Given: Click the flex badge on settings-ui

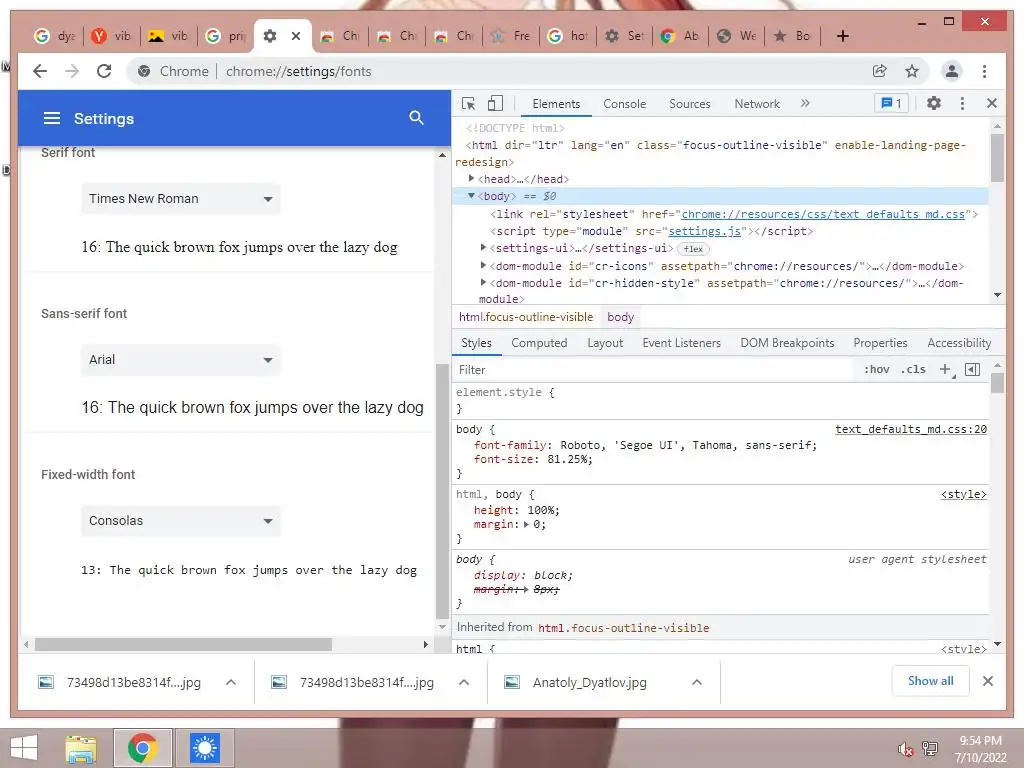Looking at the screenshot, I should coord(693,249).
